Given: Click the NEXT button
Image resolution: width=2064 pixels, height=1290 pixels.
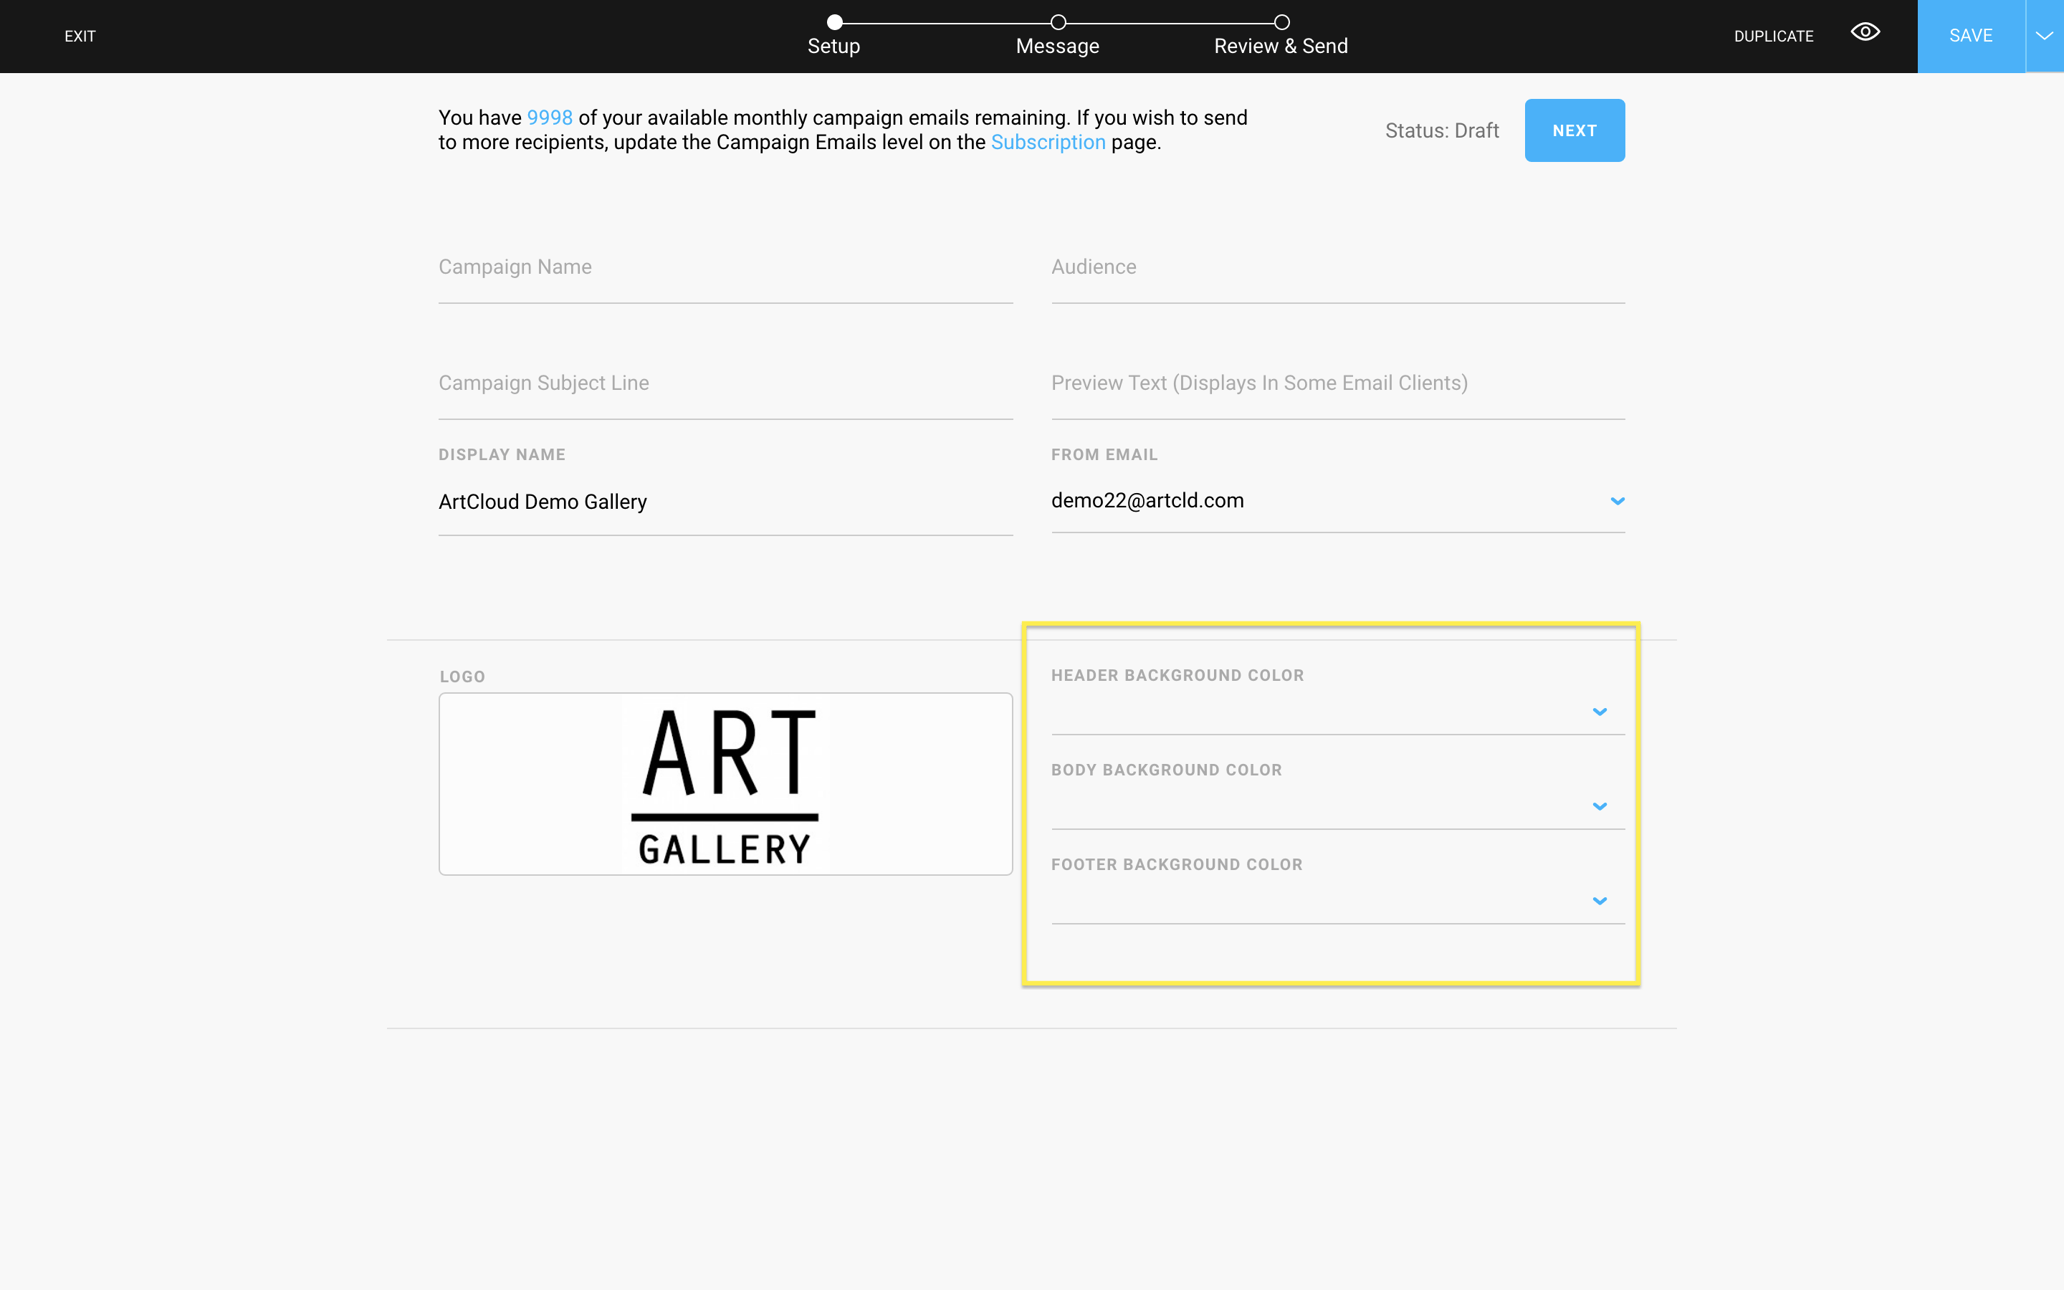Looking at the screenshot, I should (x=1574, y=130).
